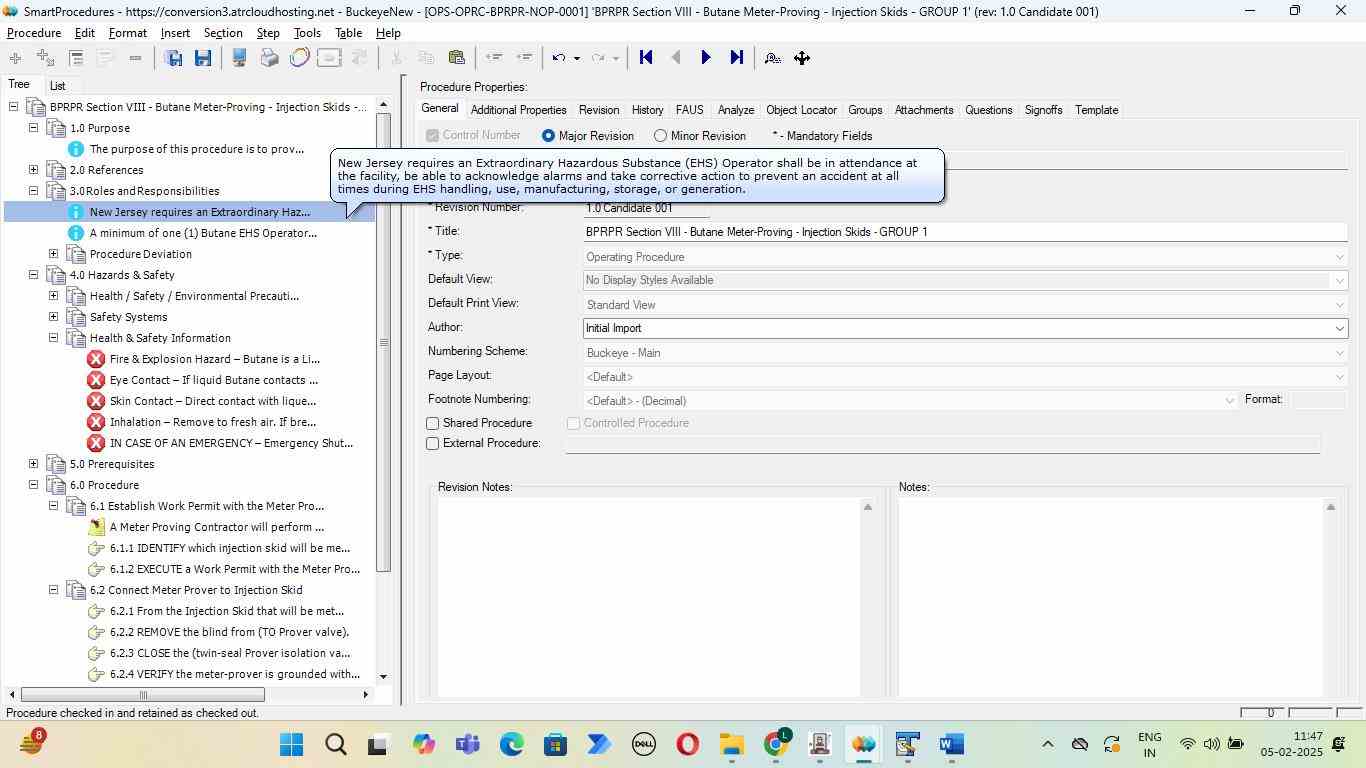This screenshot has width=1366, height=768.
Task: Expand the Procedure Deviation node
Action: (54, 254)
